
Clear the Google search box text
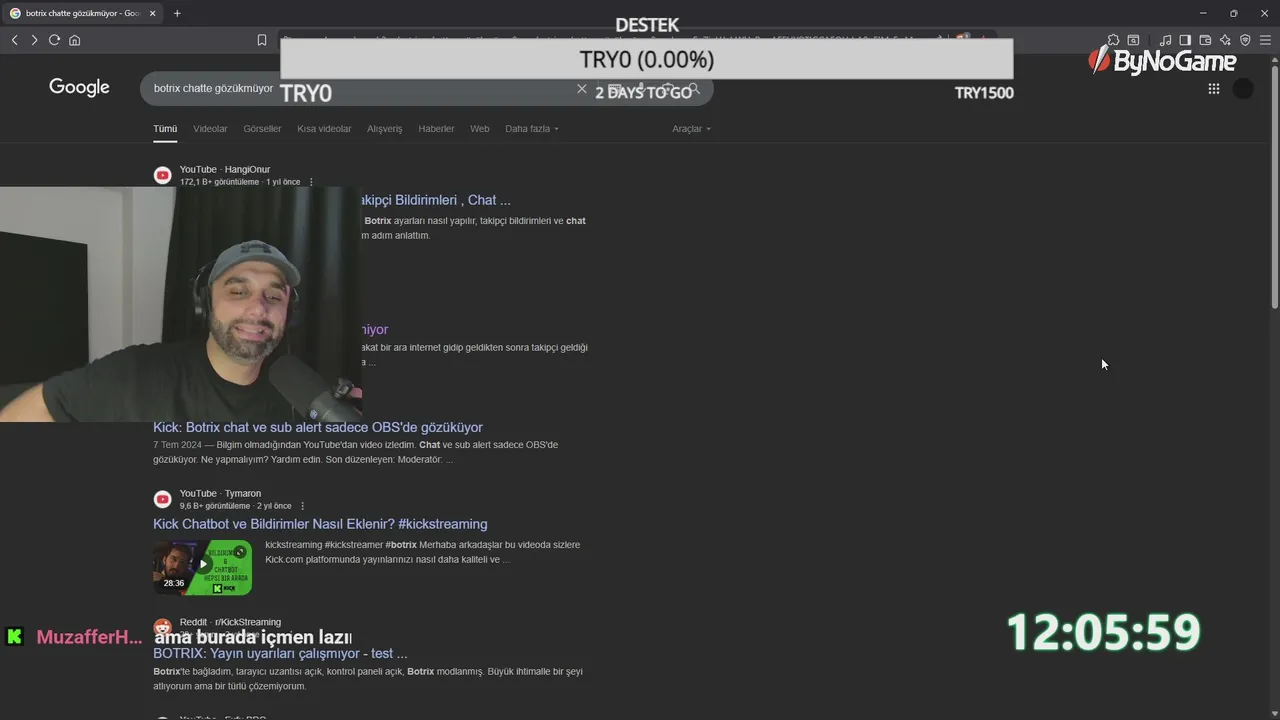coord(582,88)
